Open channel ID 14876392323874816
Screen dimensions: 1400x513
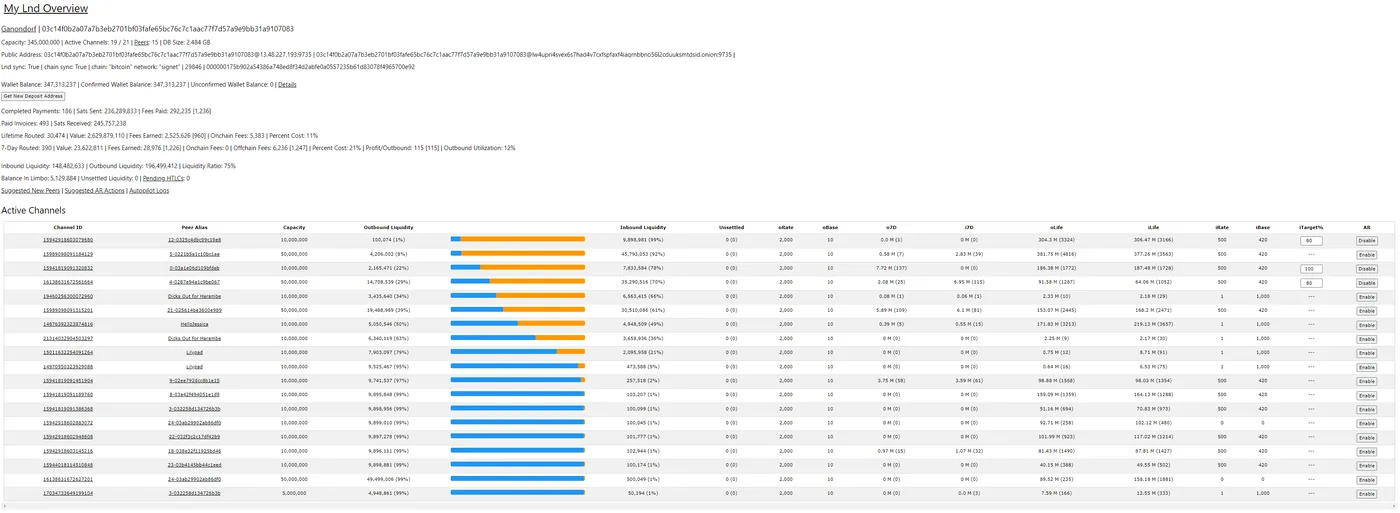pos(67,325)
